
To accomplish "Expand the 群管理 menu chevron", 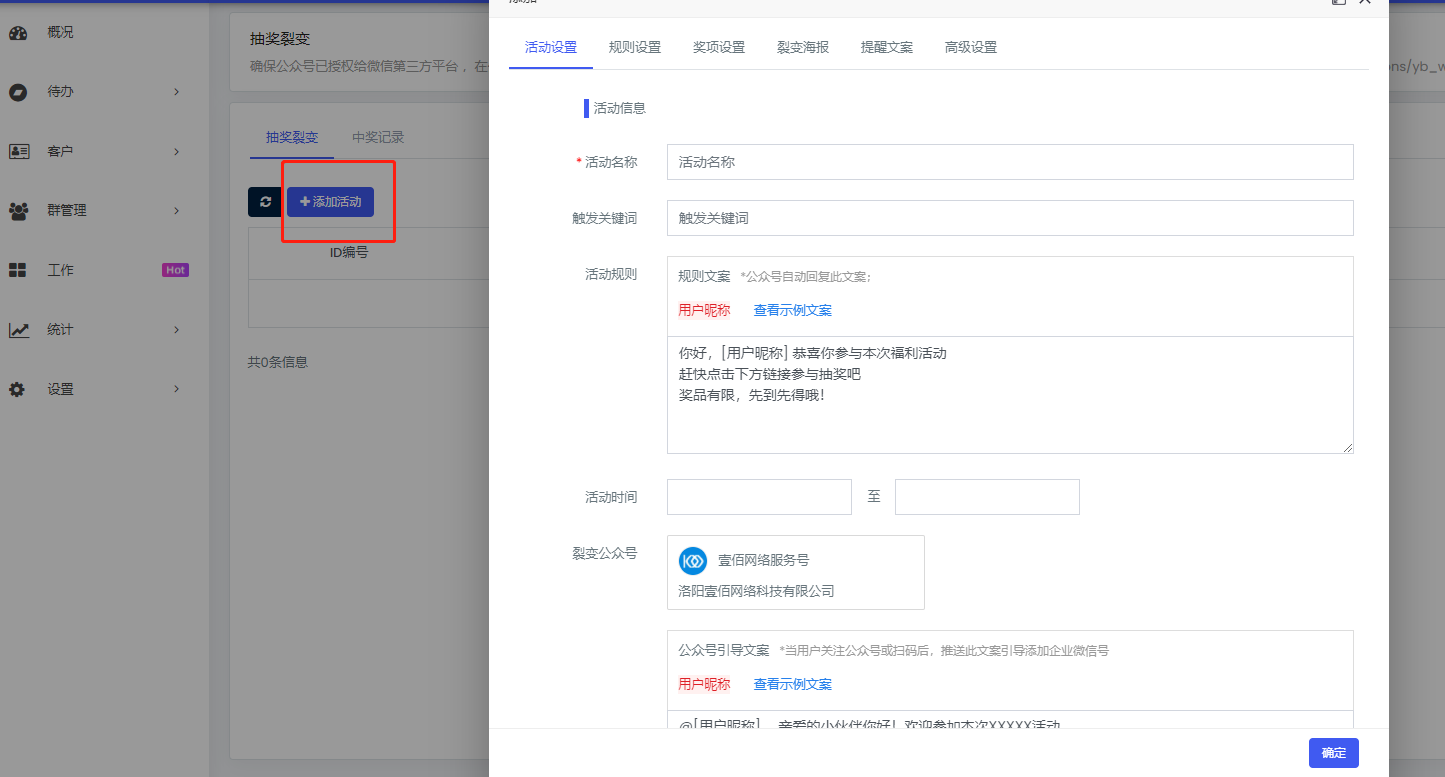I will tap(177, 211).
